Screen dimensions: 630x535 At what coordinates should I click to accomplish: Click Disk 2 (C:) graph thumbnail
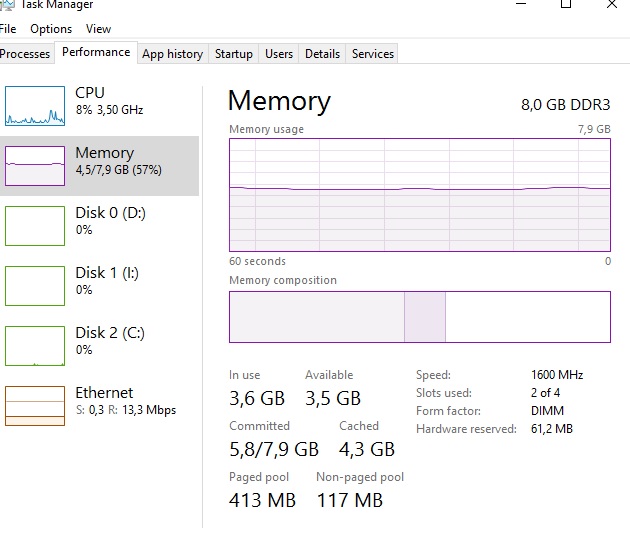(34, 345)
